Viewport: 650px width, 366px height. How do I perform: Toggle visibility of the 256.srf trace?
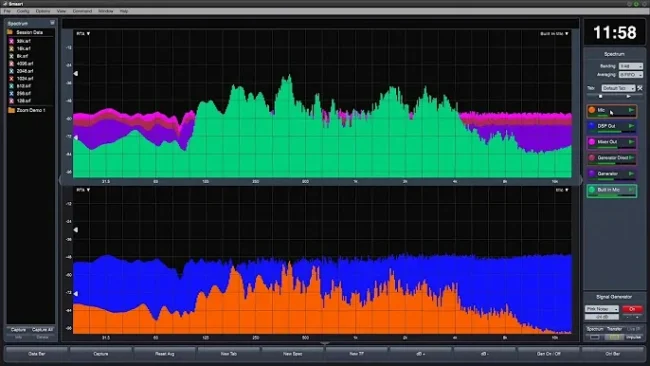[11, 93]
